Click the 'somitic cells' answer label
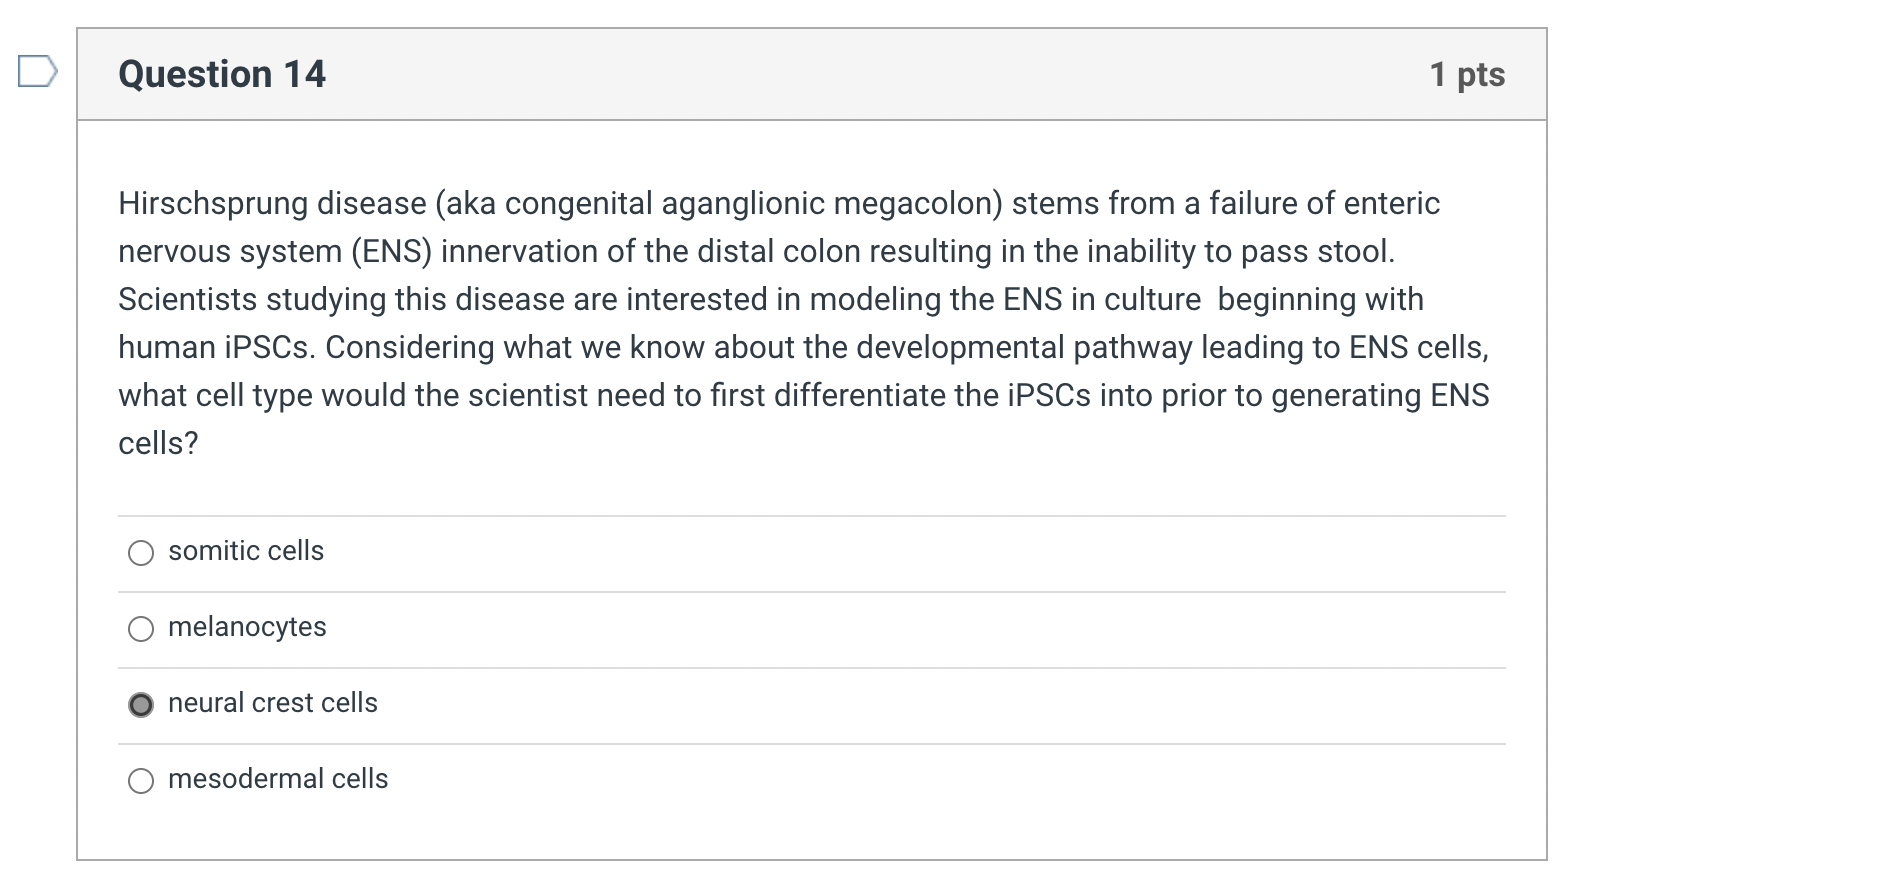This screenshot has height=896, width=1892. coord(246,551)
